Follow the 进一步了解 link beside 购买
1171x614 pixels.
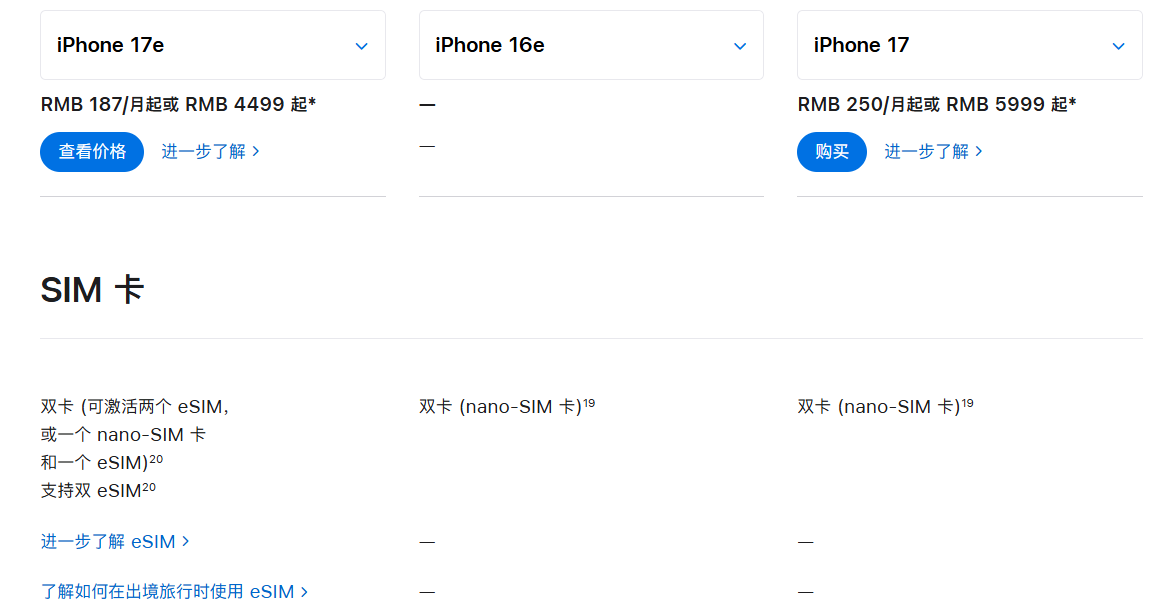coord(933,151)
